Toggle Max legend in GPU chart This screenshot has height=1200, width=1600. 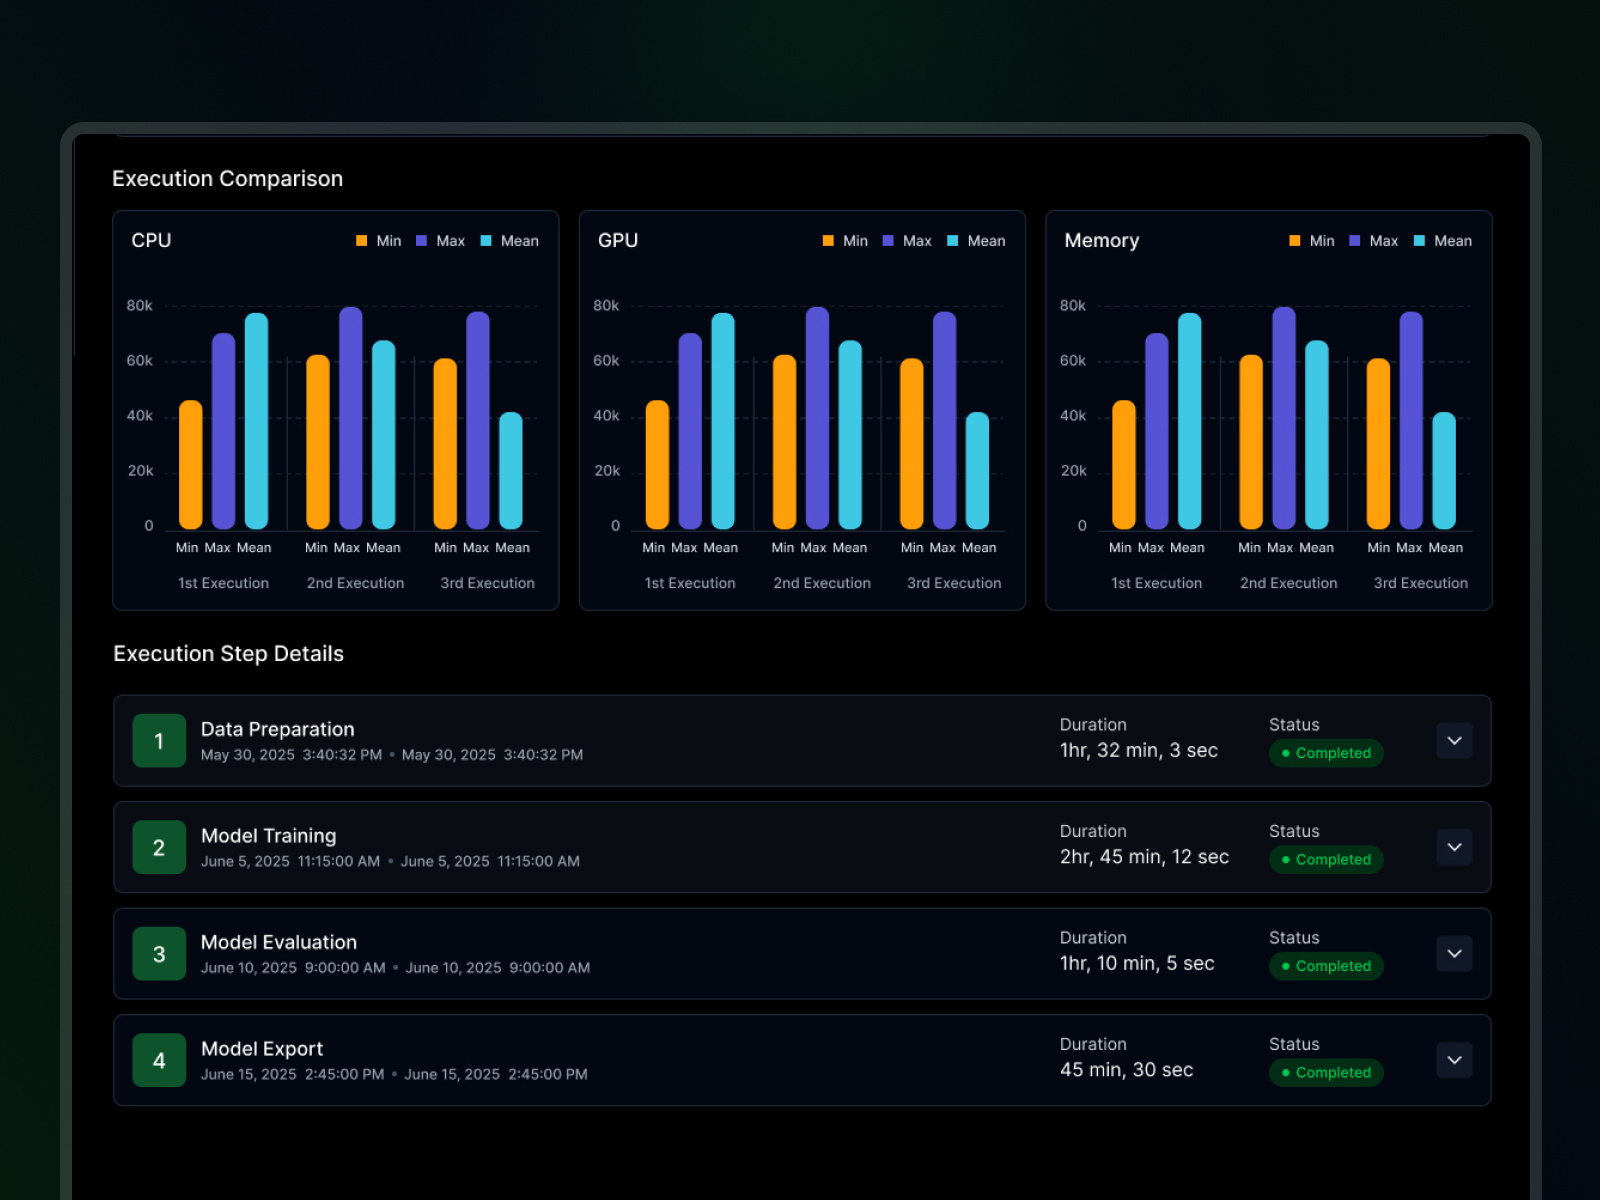[907, 241]
